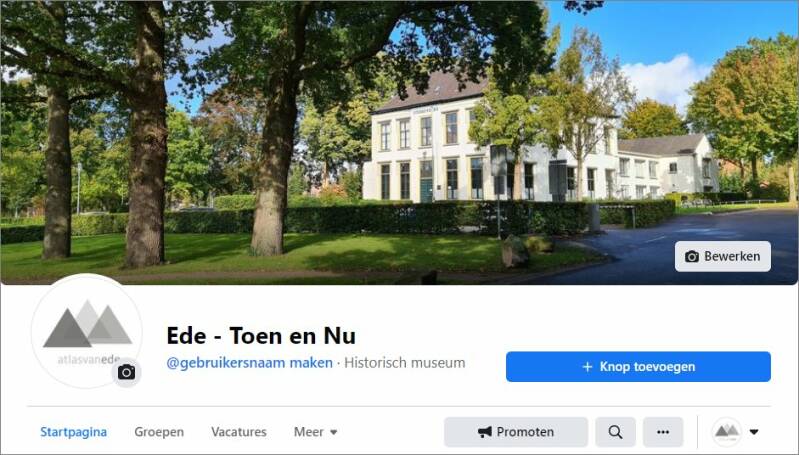The height and width of the screenshot is (455, 799).
Task: Click the plus icon in Knop toevoegen
Action: (587, 367)
